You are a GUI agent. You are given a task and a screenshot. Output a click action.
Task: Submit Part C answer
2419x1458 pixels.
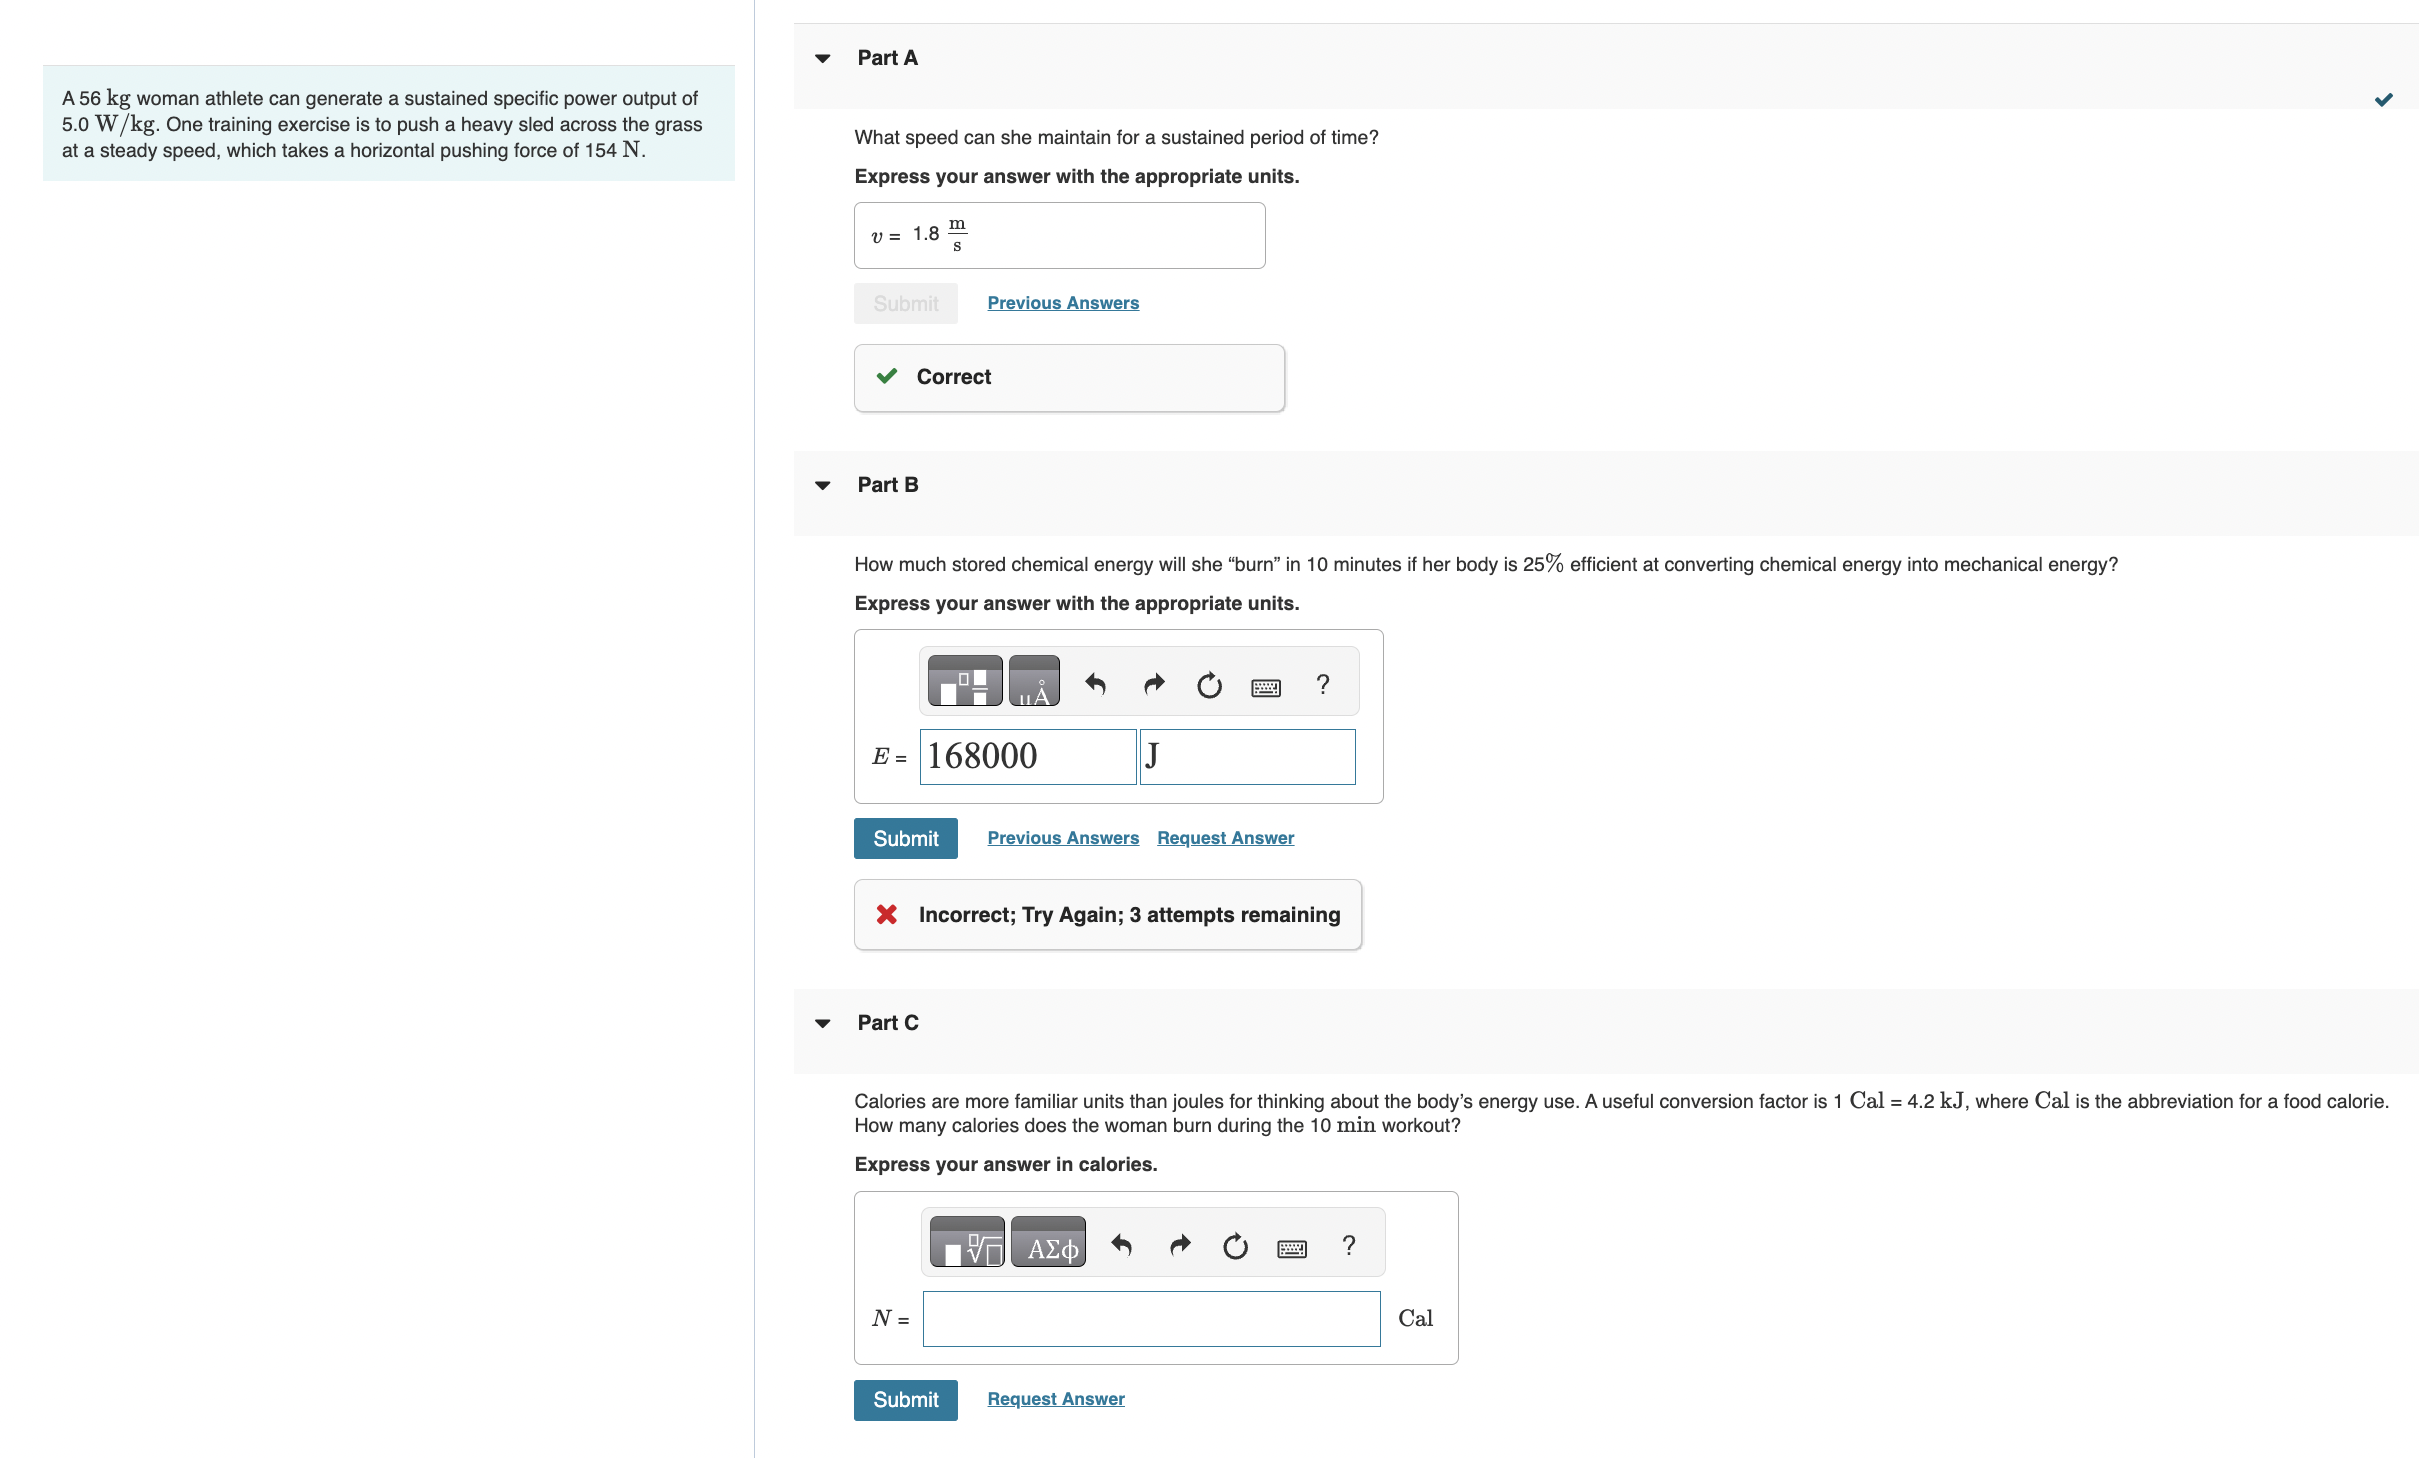click(906, 1400)
